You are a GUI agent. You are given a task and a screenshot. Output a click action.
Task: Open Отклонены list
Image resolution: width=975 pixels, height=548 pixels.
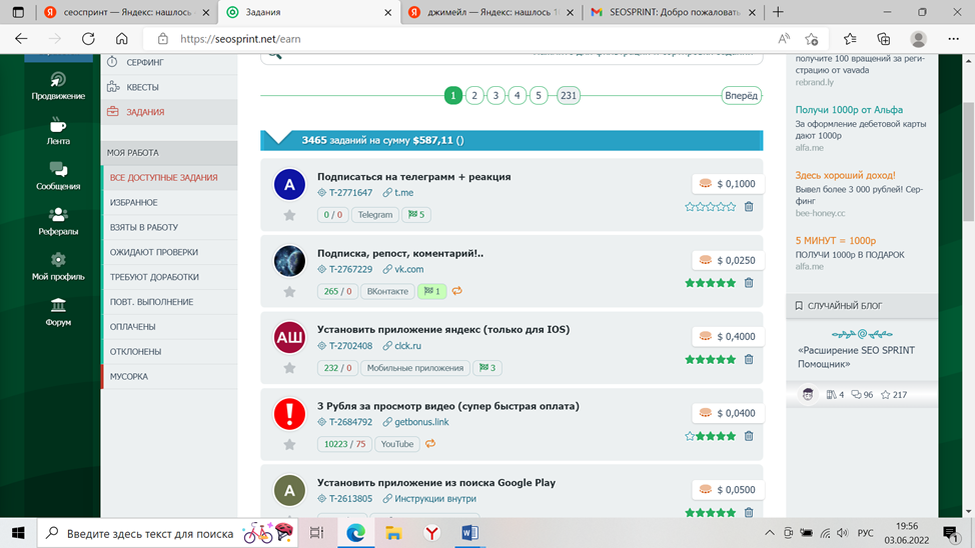[169, 351]
